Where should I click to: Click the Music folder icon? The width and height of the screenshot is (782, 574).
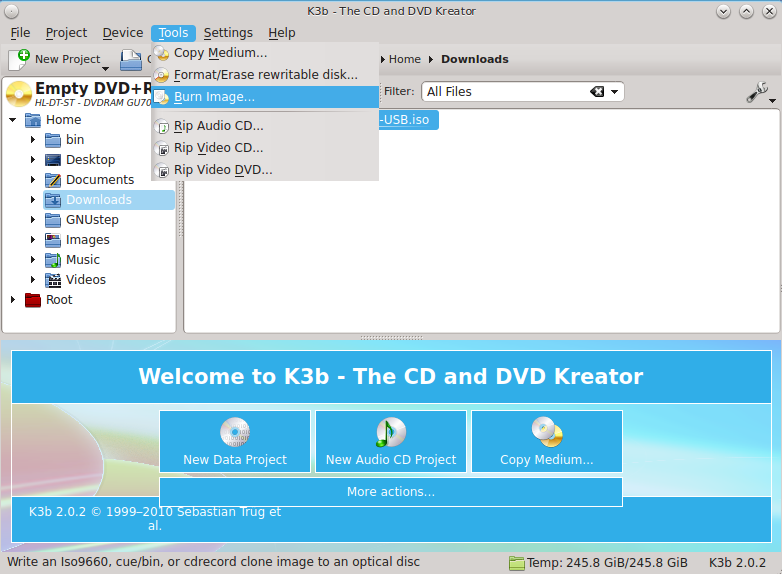pyautogui.click(x=53, y=260)
